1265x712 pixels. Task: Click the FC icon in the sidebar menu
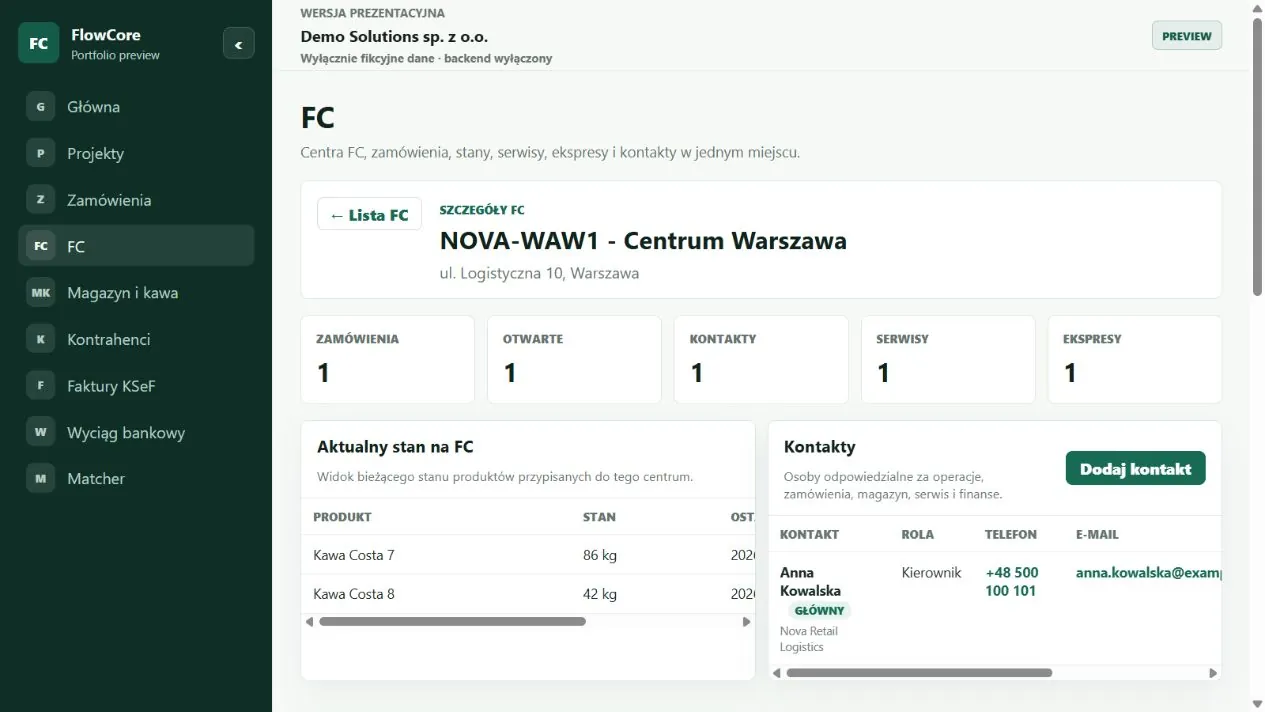[x=40, y=246]
